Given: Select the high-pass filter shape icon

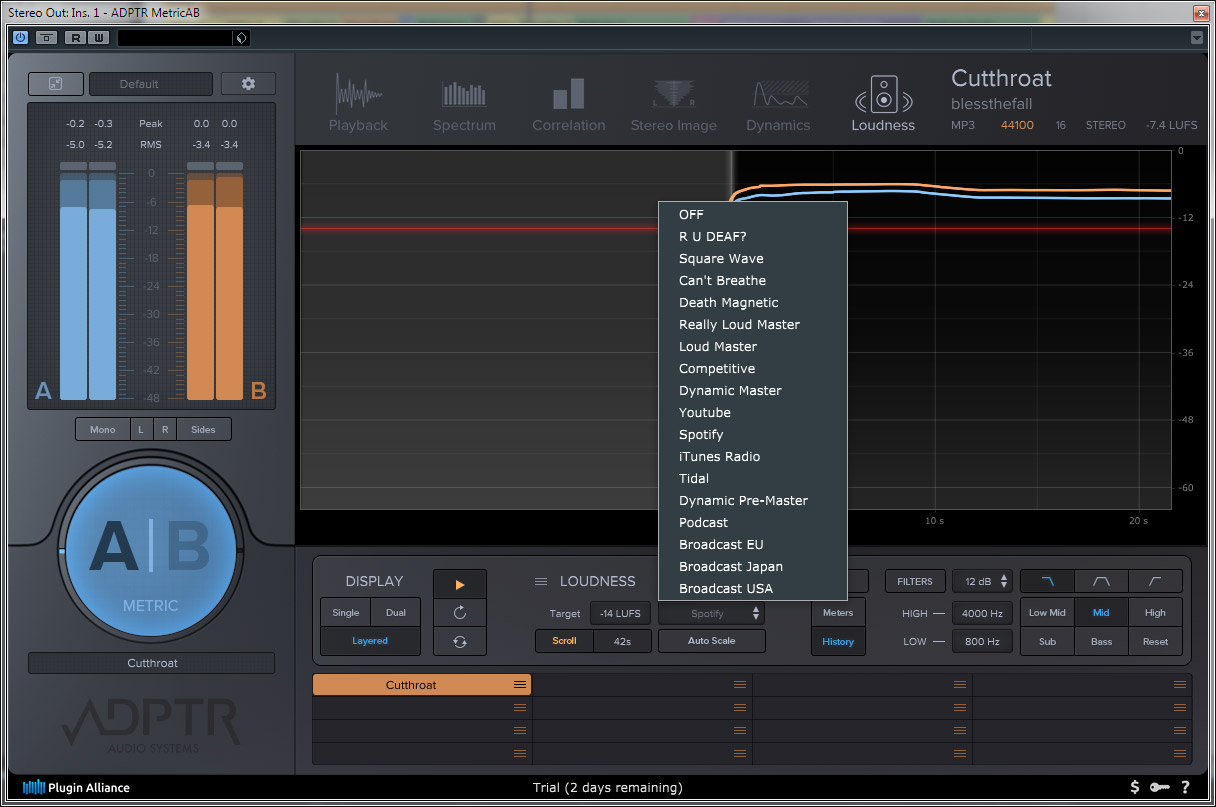Looking at the screenshot, I should pos(1155,581).
